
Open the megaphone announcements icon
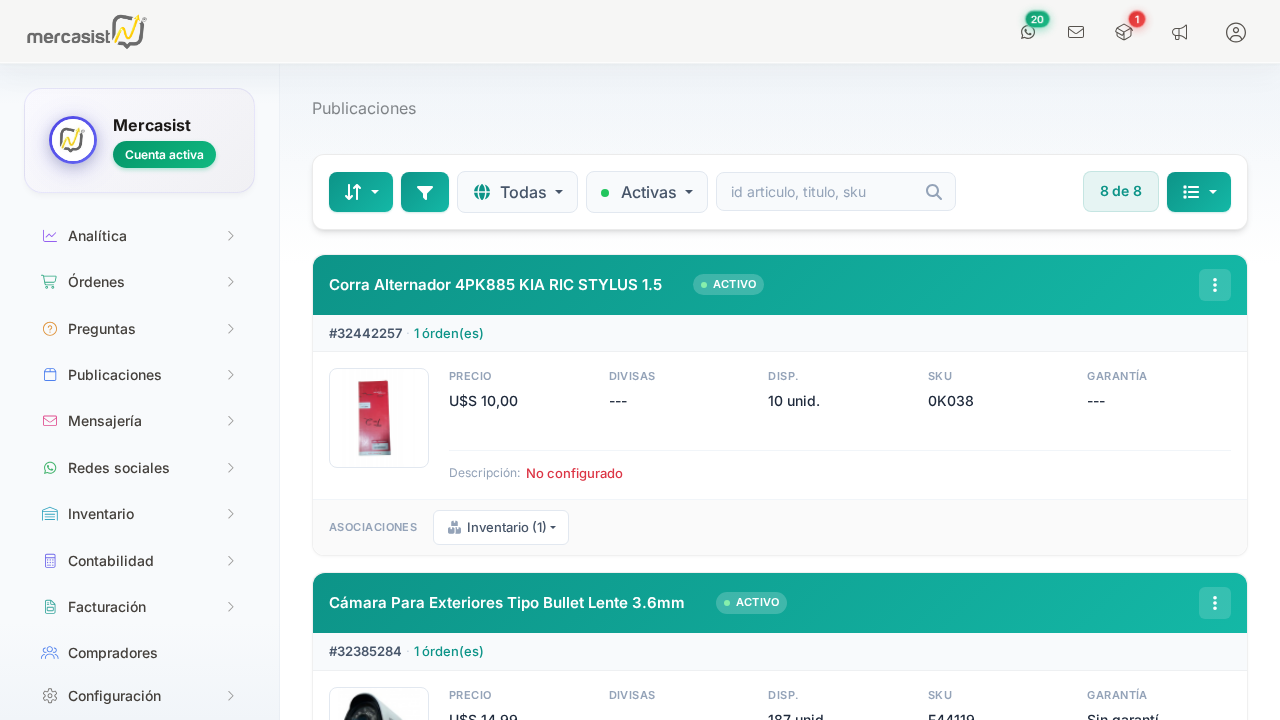click(x=1180, y=32)
